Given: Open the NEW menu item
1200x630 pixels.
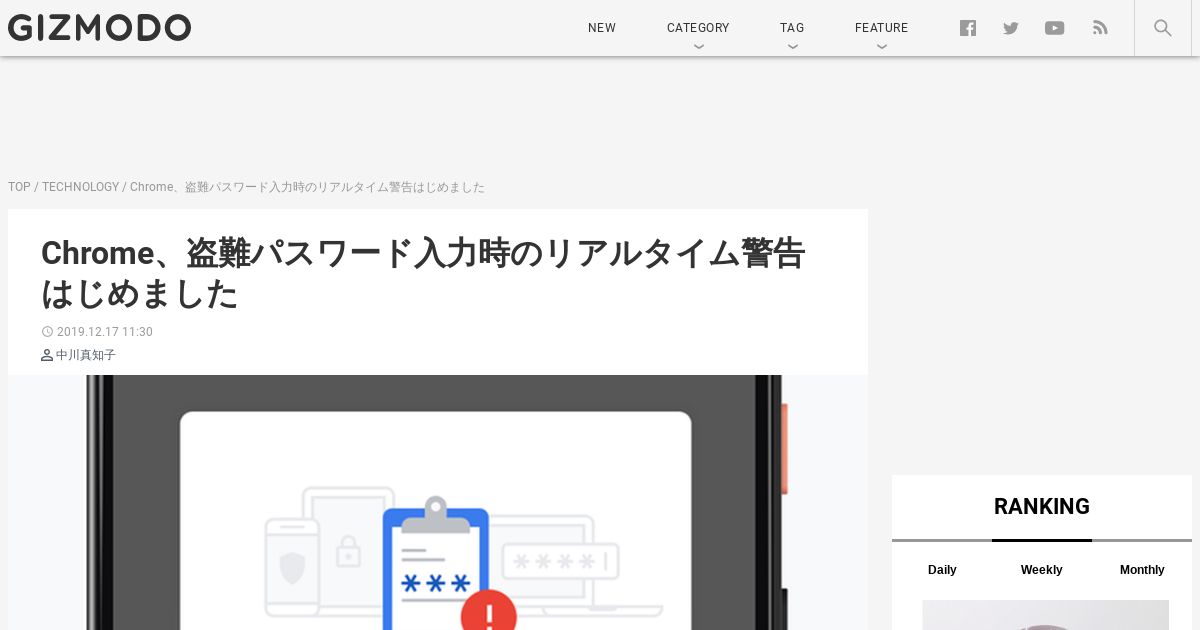Looking at the screenshot, I should pos(602,28).
